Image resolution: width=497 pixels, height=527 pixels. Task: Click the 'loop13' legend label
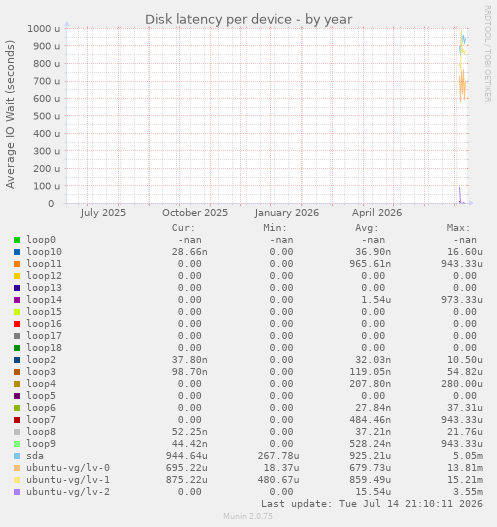click(44, 288)
